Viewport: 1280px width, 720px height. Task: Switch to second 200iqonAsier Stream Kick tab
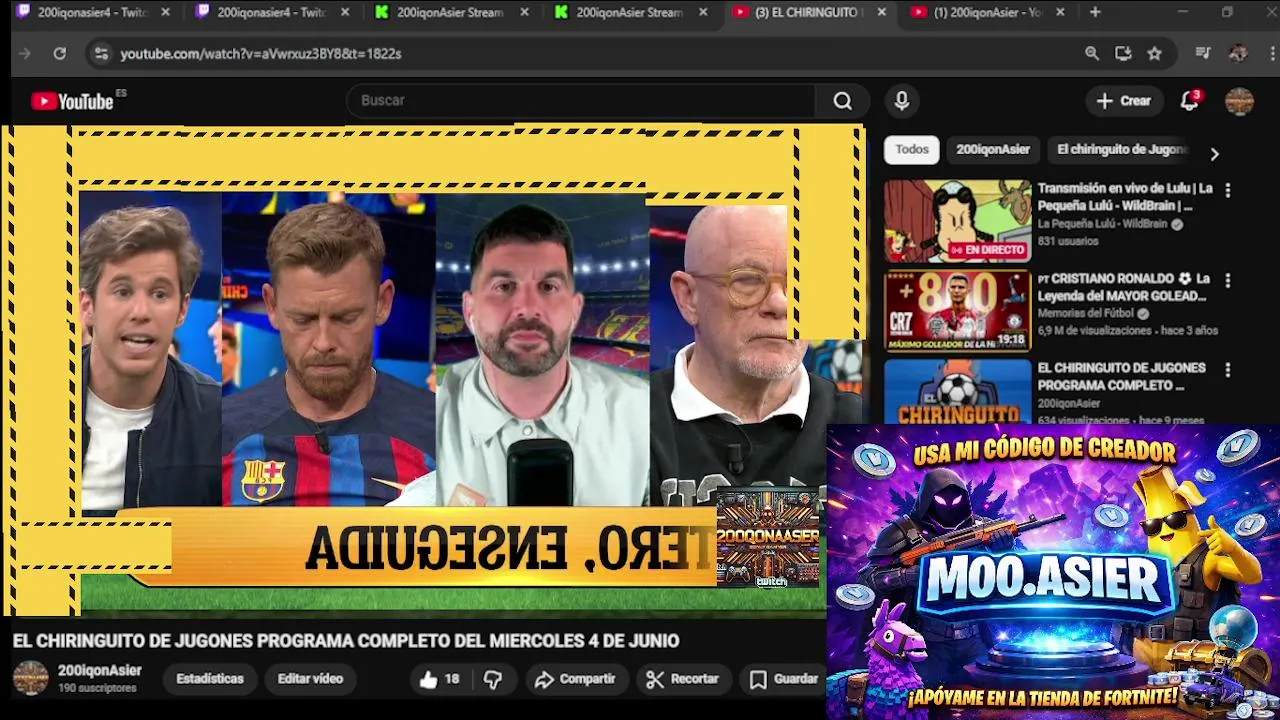click(x=630, y=12)
